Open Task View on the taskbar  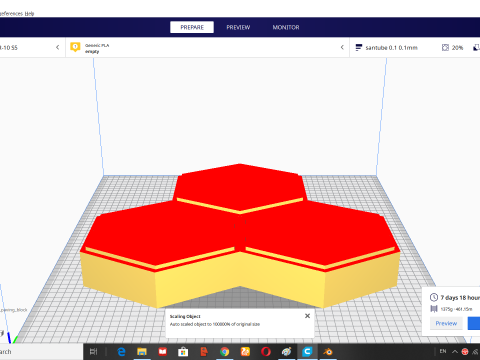point(94,351)
